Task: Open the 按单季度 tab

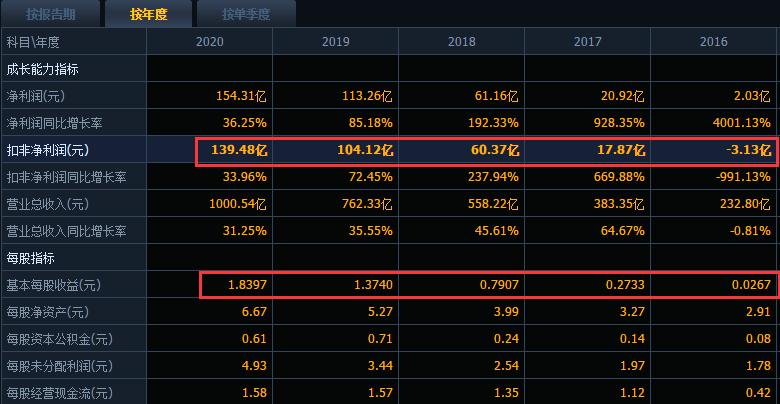Action: 246,14
